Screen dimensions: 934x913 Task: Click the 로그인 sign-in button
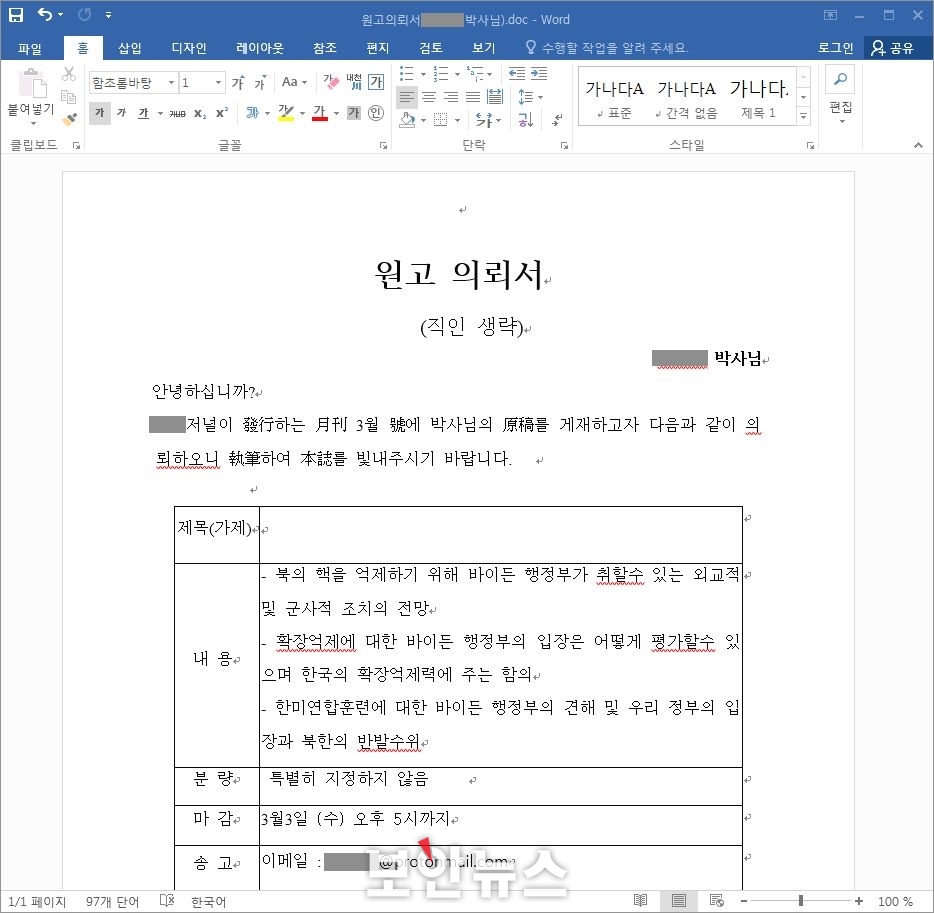(835, 48)
